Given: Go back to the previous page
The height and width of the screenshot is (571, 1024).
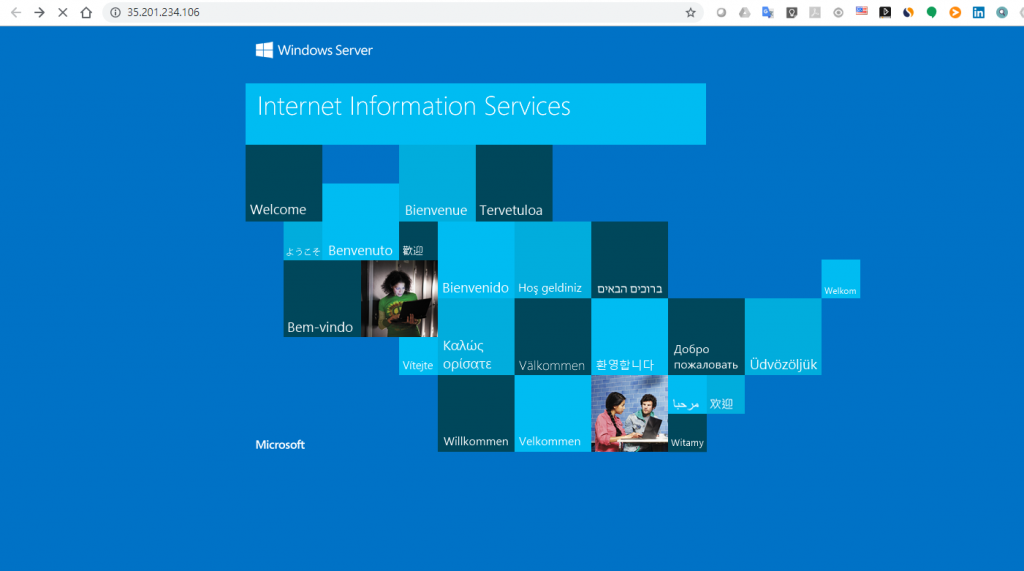Looking at the screenshot, I should 16,12.
